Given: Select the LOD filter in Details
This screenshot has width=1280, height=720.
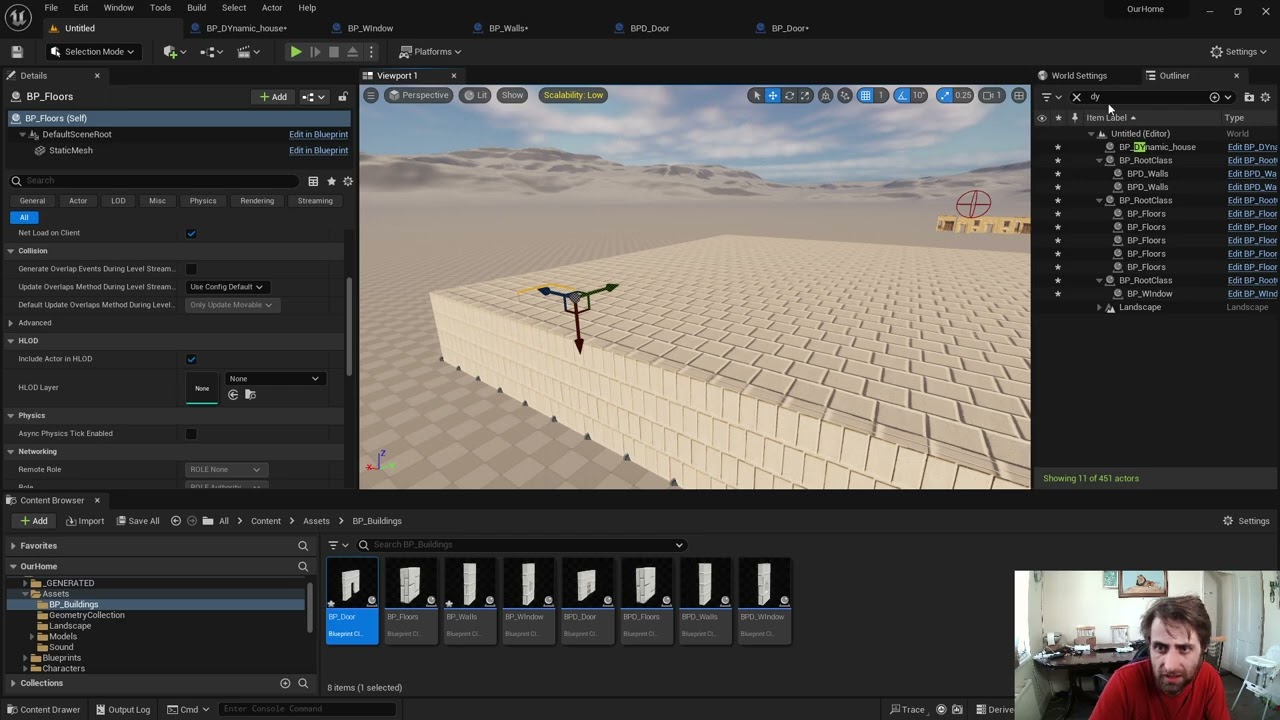Looking at the screenshot, I should 118,201.
